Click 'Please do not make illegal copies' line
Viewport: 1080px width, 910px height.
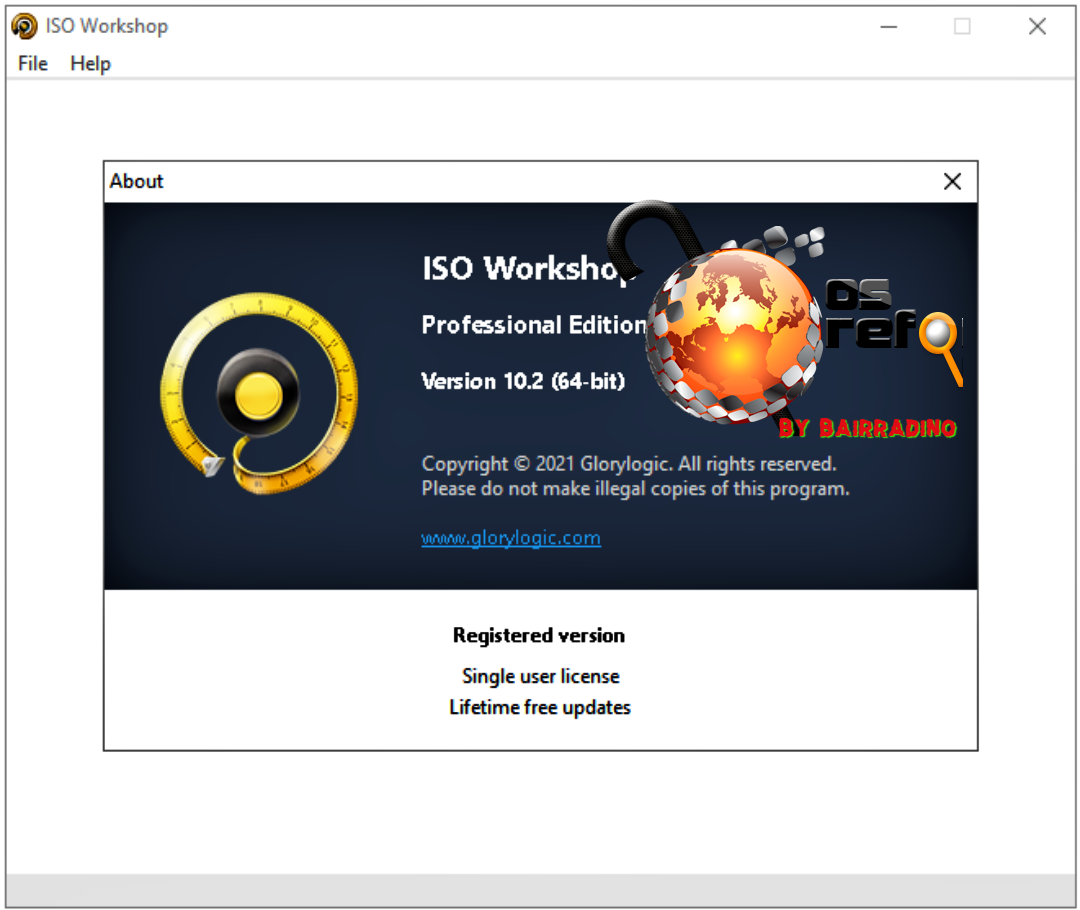click(x=636, y=488)
